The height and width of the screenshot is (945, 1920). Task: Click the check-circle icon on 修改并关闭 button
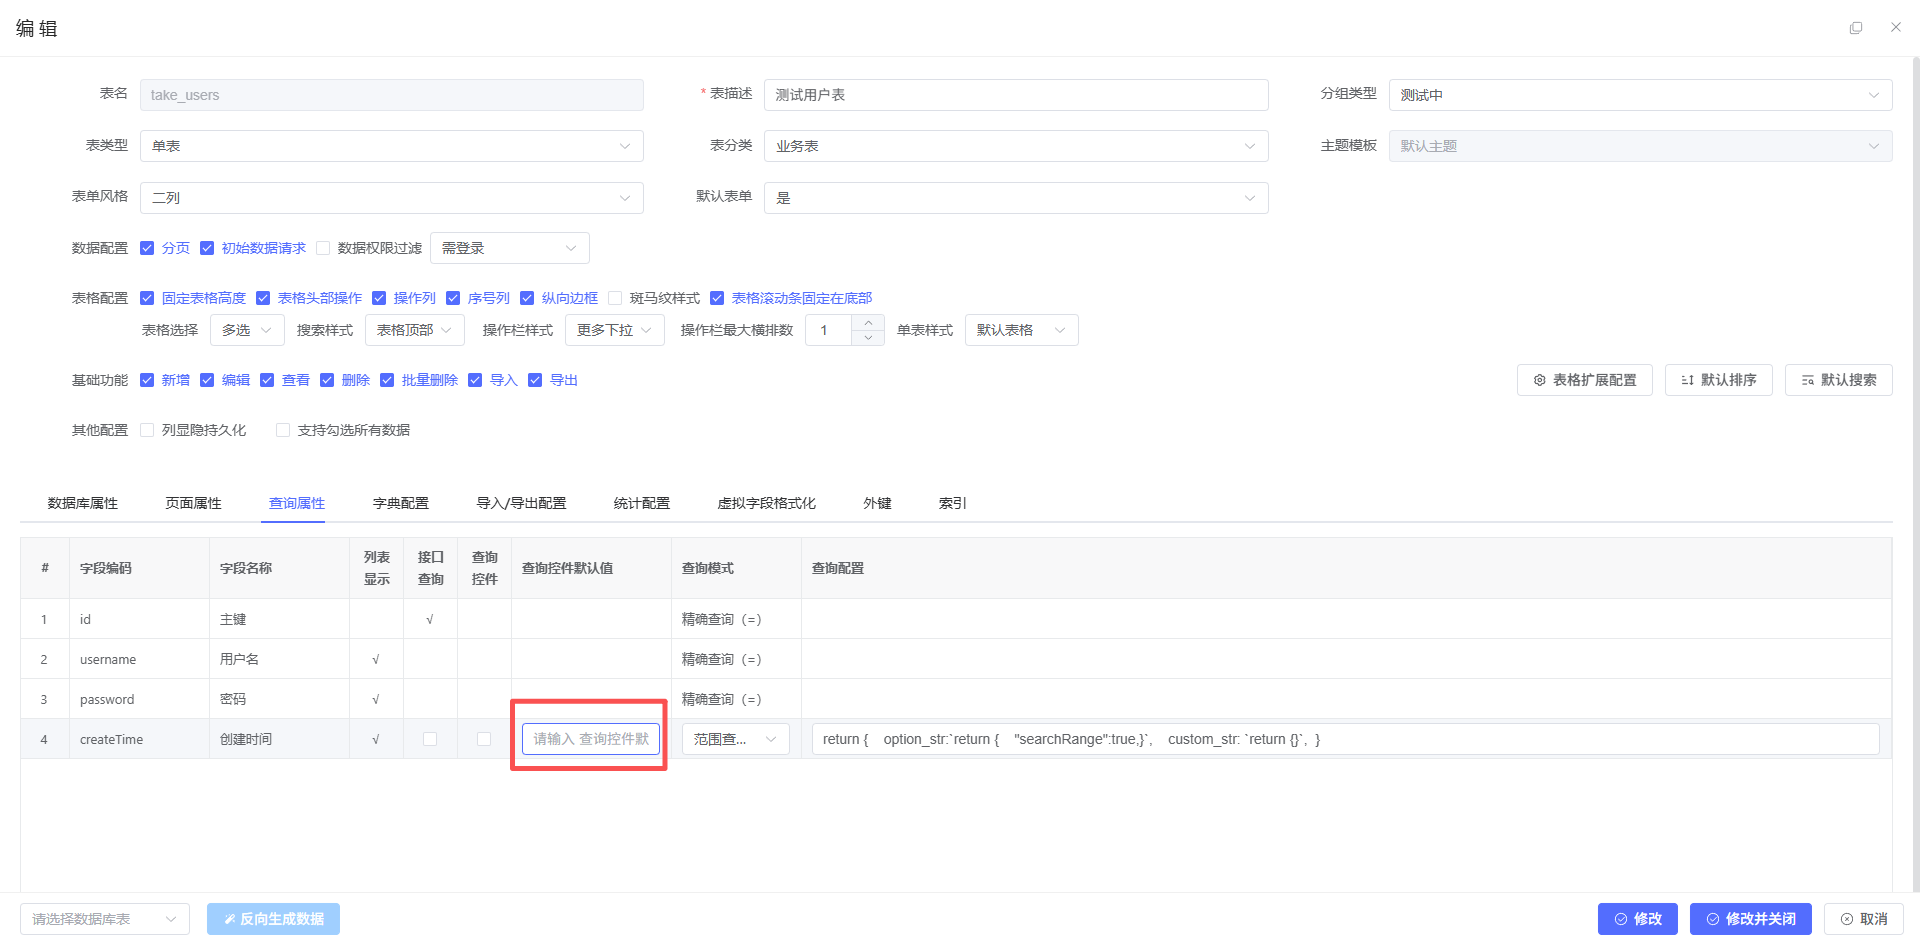coord(1713,919)
